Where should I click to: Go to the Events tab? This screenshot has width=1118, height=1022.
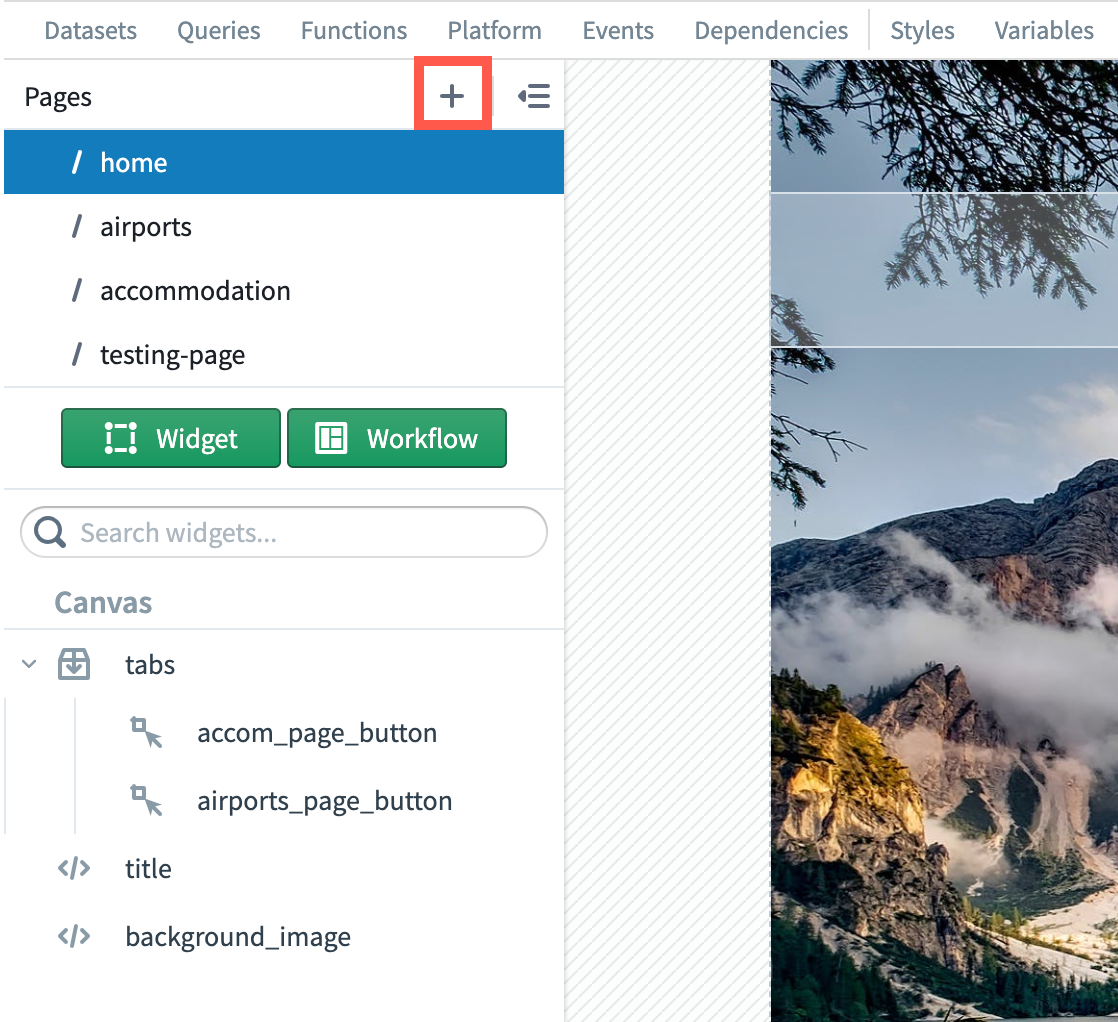618,31
